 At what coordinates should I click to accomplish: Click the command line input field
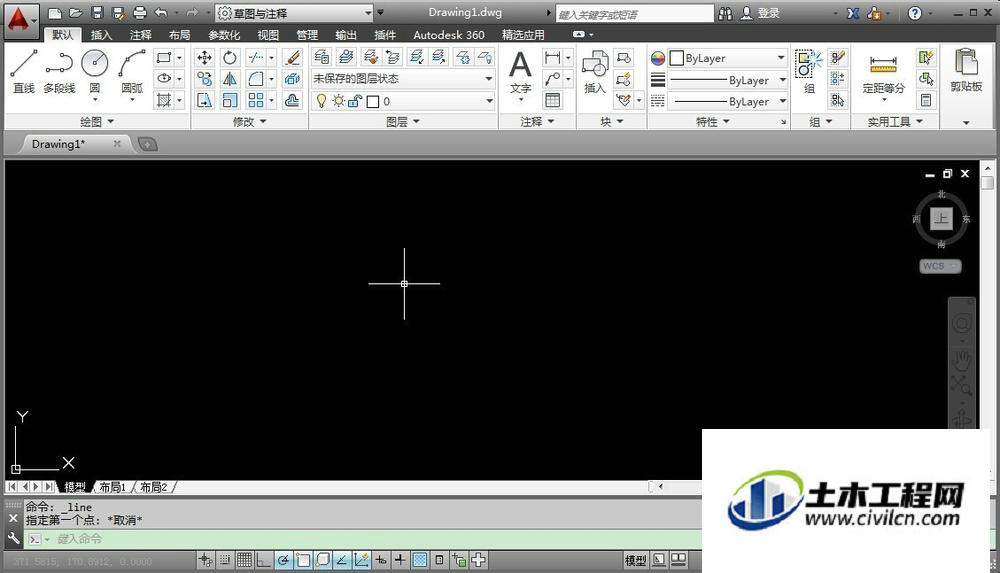[x=370, y=539]
